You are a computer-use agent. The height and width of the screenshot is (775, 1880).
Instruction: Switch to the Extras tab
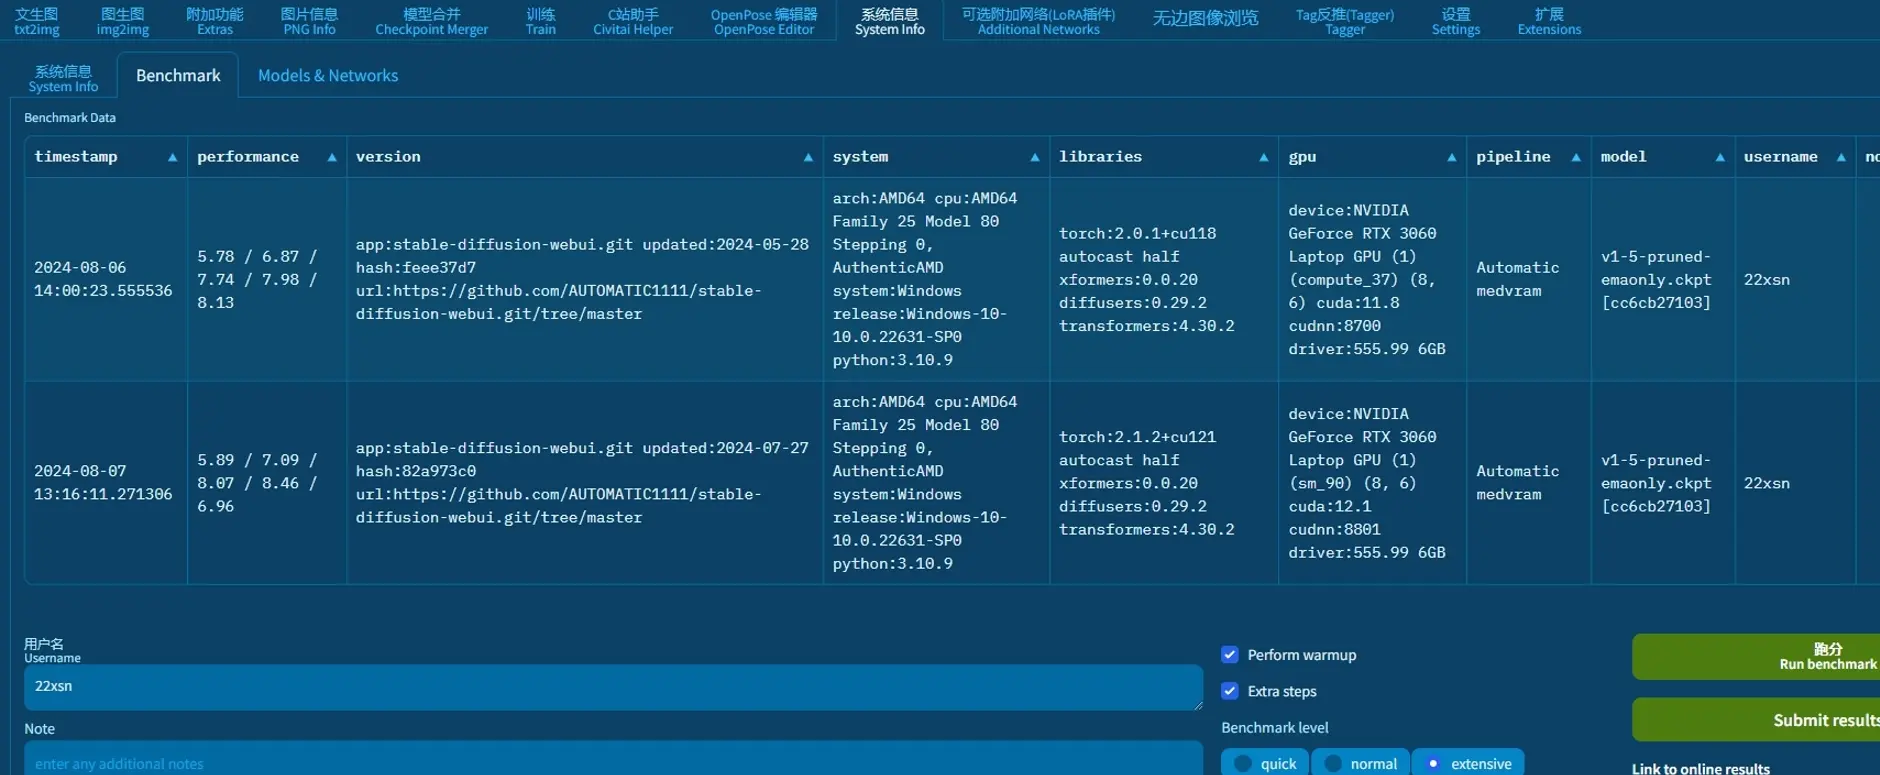(x=215, y=21)
